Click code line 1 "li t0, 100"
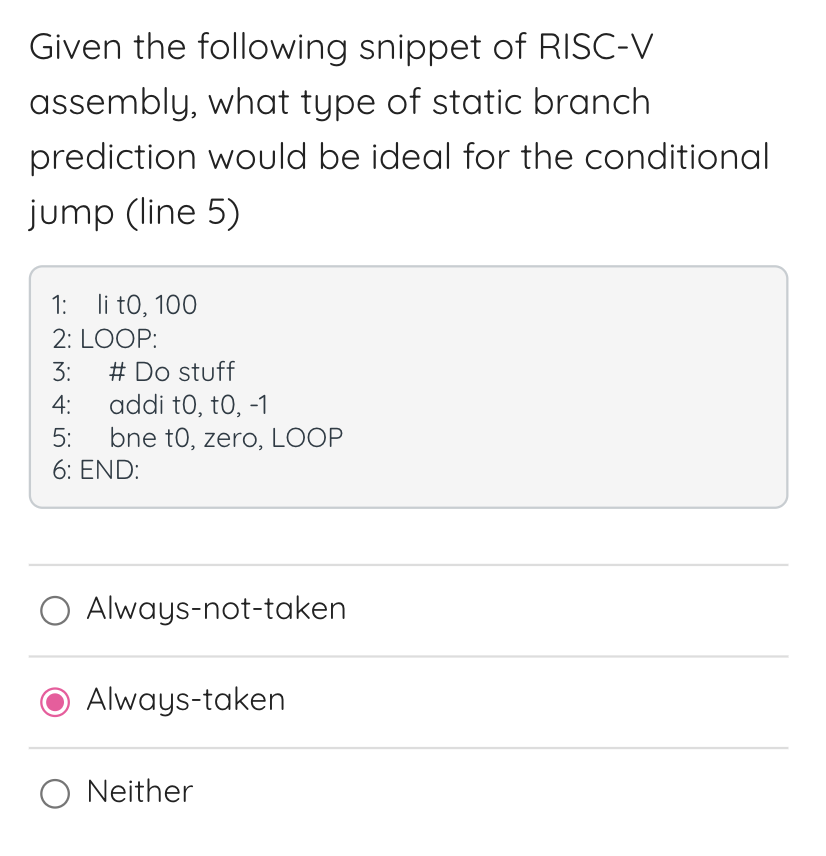This screenshot has height=856, width=826. [x=146, y=305]
